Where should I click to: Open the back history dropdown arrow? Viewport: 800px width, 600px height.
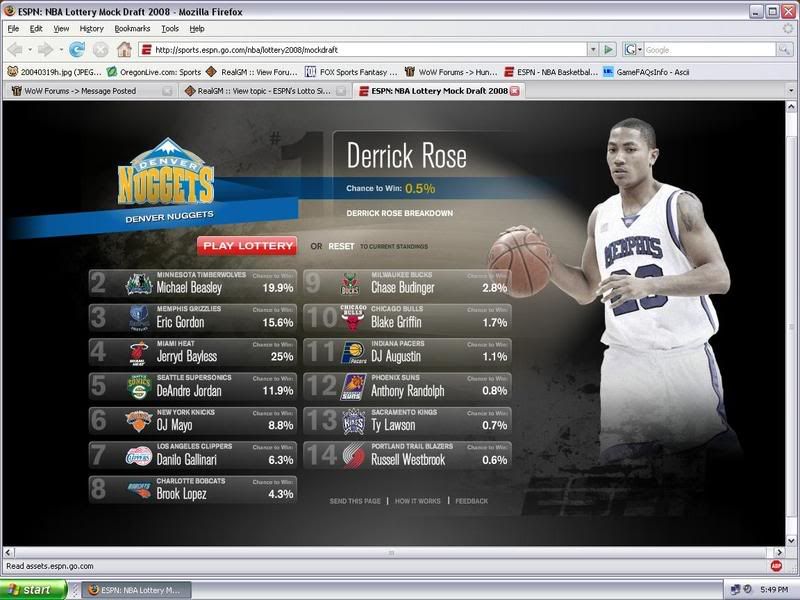(30, 49)
